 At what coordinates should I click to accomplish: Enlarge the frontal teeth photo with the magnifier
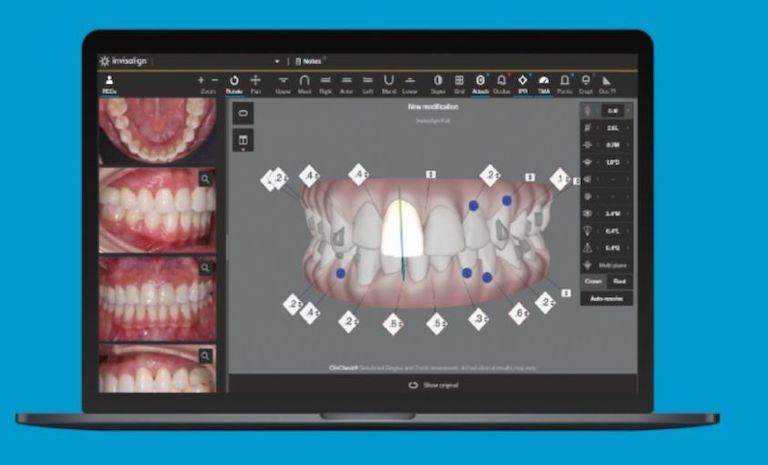click(205, 268)
